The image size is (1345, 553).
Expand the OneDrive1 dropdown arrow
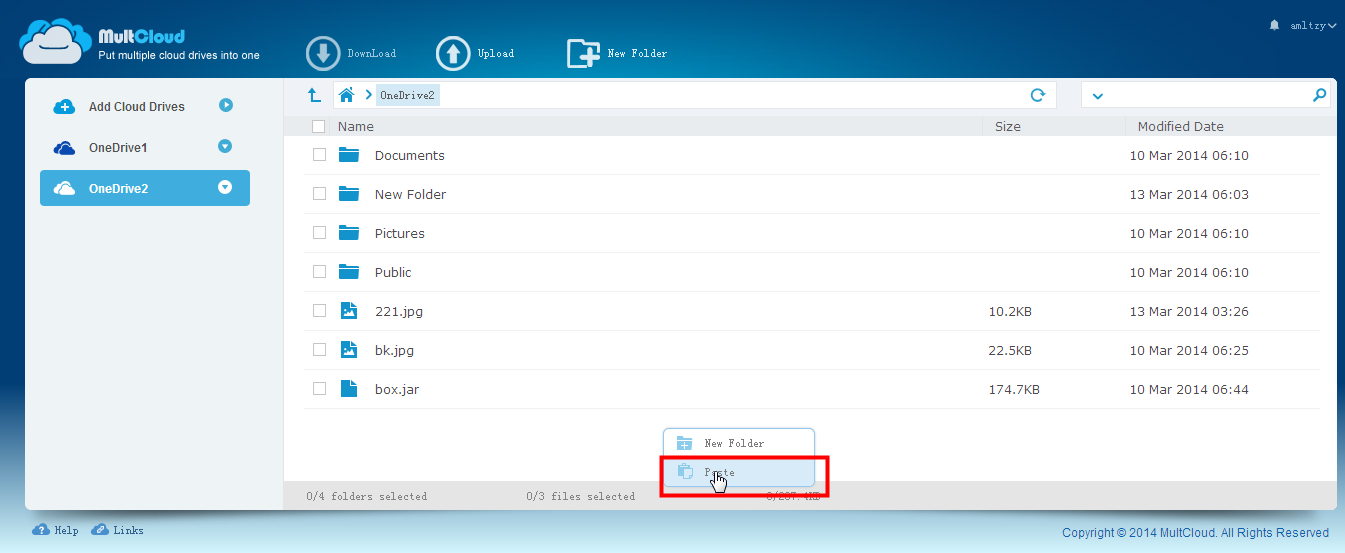(225, 146)
